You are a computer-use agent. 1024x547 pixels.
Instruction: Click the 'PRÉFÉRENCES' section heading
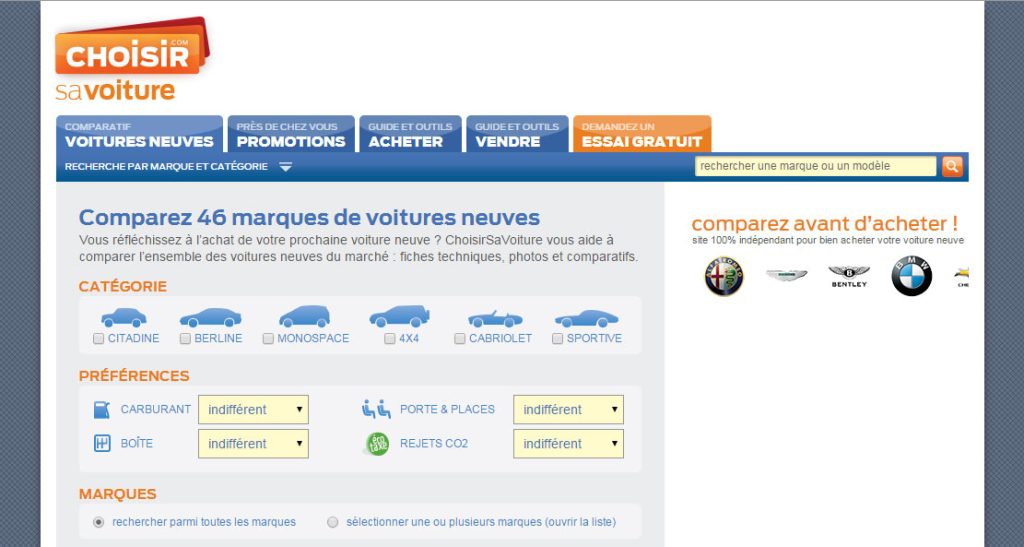point(134,376)
